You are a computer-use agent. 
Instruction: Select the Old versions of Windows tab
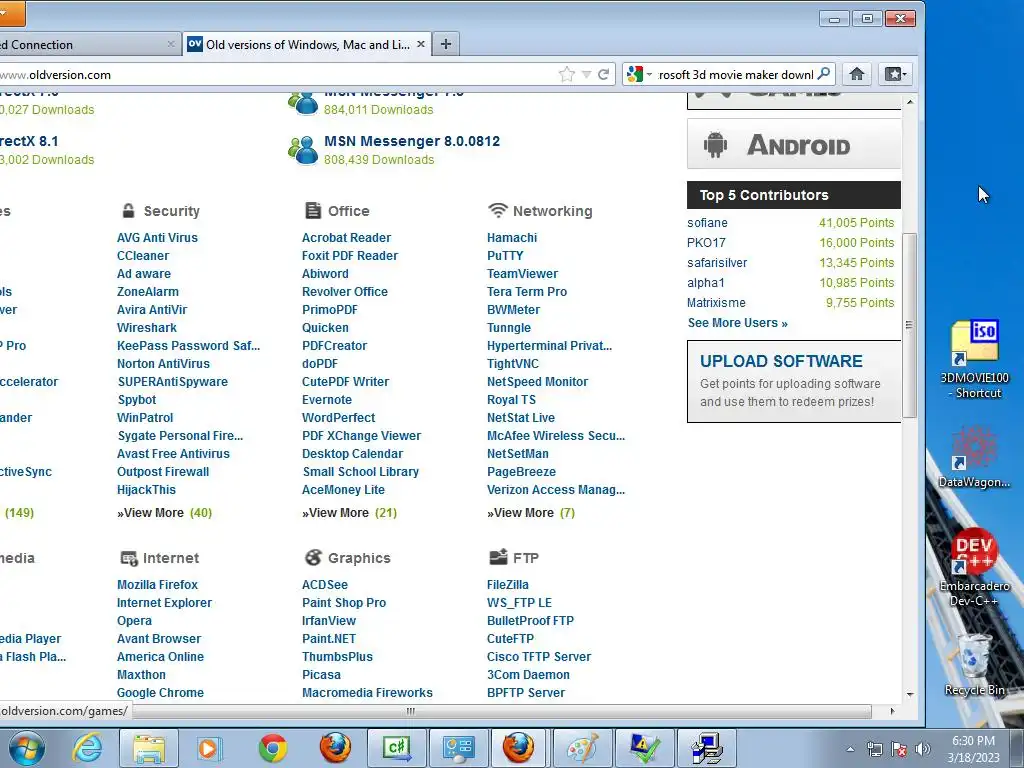307,44
